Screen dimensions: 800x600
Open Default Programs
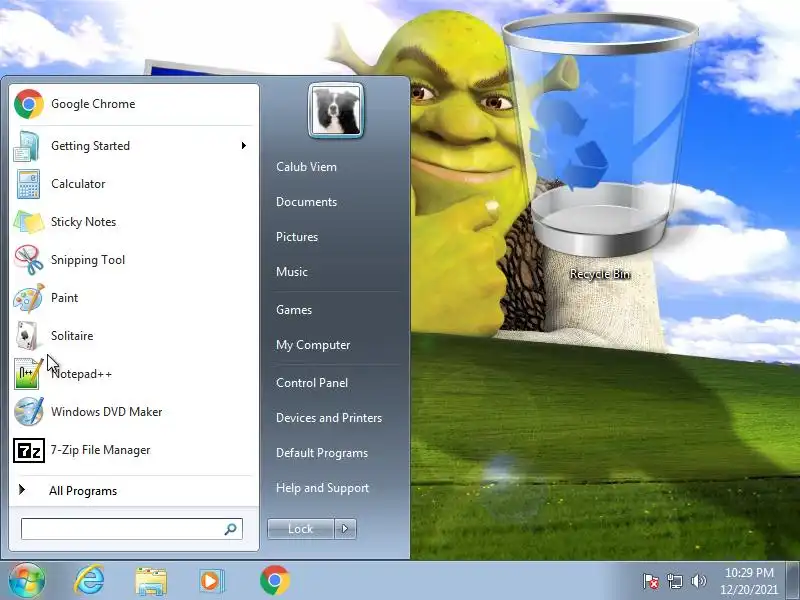(x=321, y=453)
